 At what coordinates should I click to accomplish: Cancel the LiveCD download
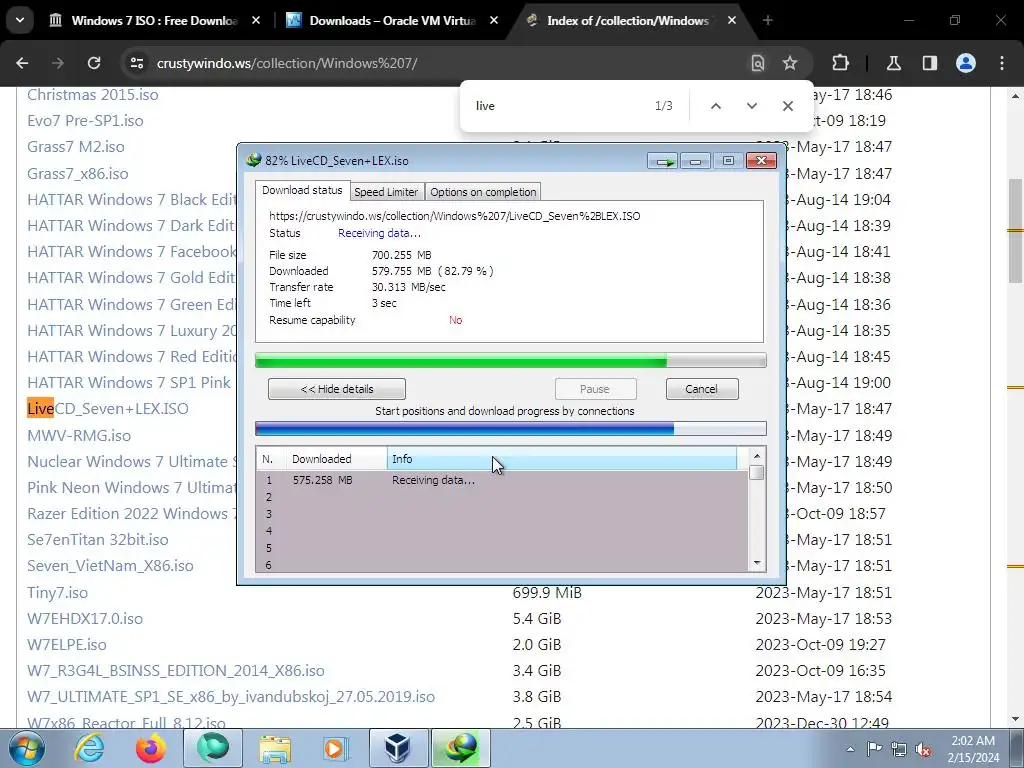(702, 389)
